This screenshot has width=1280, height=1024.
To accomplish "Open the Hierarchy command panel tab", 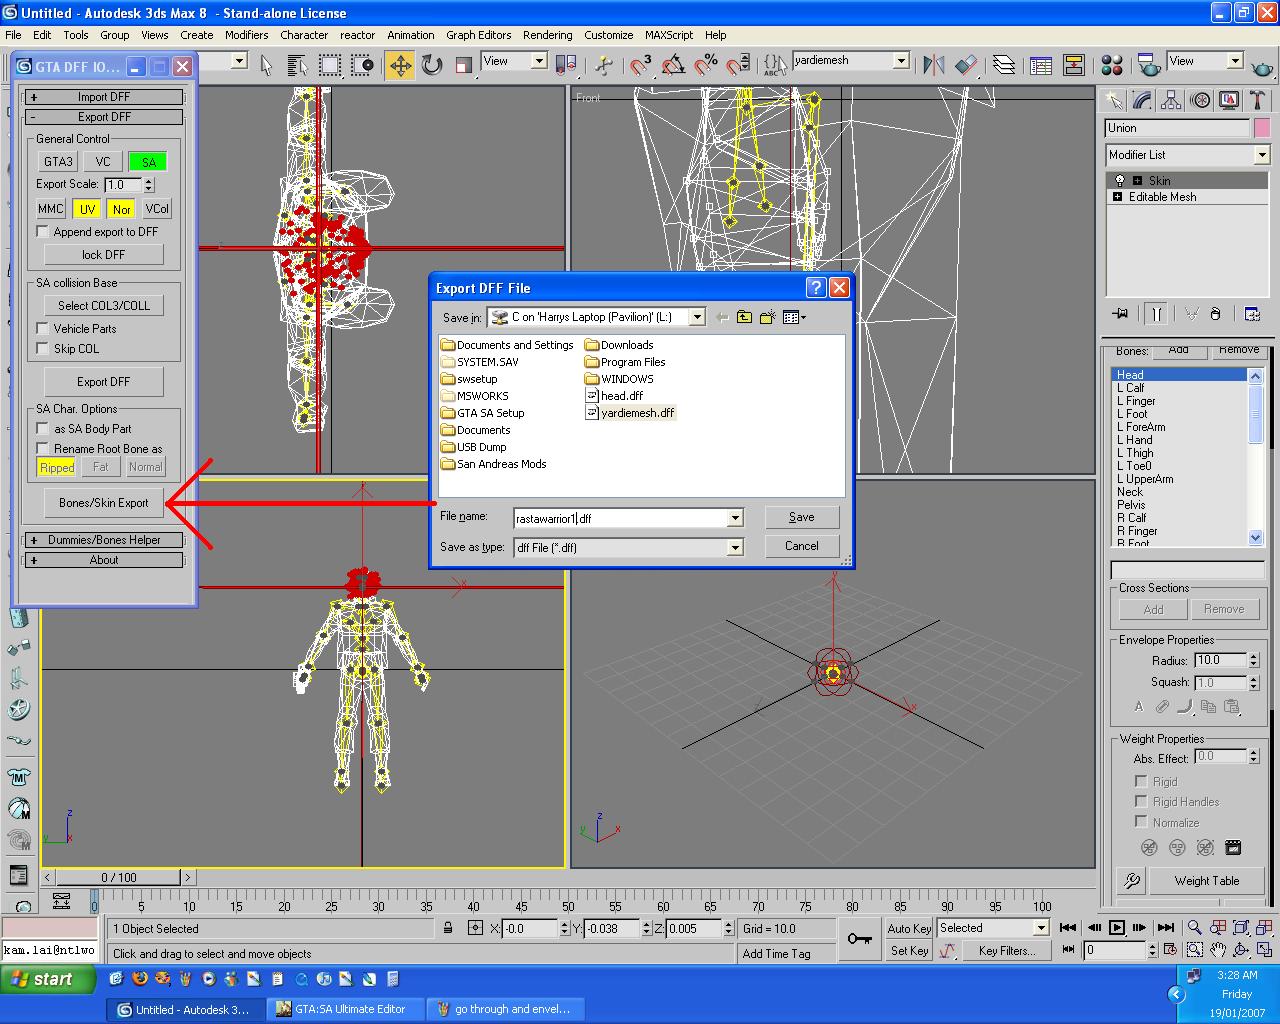I will click(x=1171, y=101).
